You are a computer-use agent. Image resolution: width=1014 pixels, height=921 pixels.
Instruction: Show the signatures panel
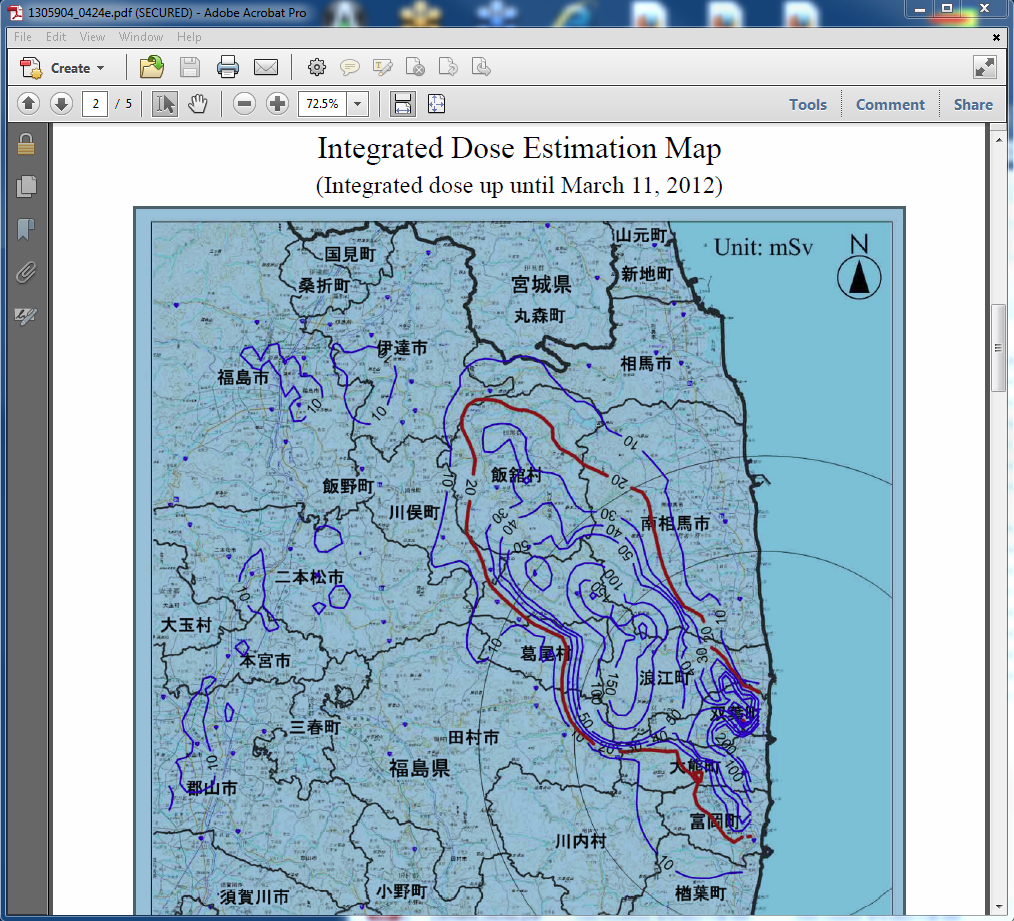tap(26, 316)
